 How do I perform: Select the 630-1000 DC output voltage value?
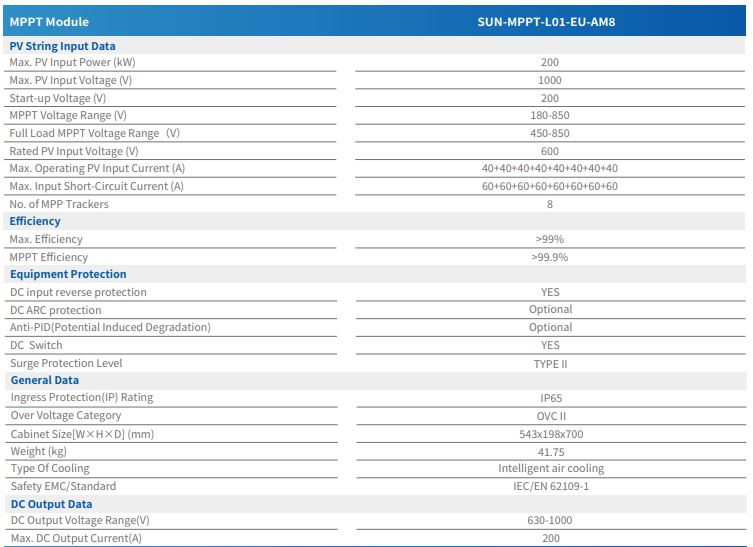point(550,521)
